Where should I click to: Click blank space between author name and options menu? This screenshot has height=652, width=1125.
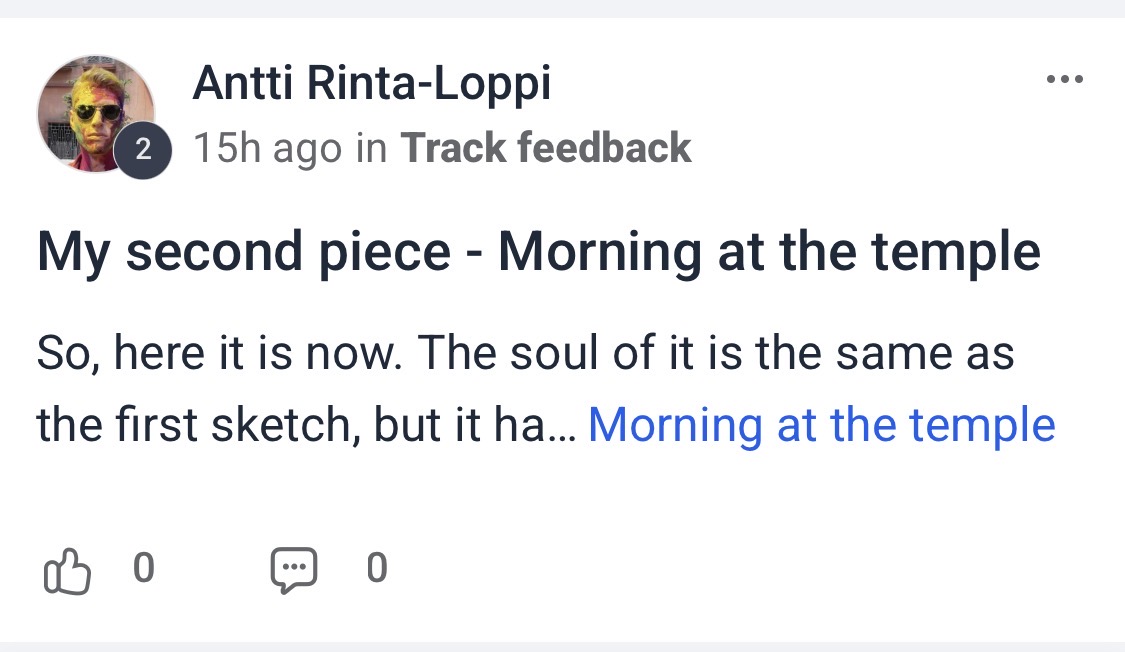pyautogui.click(x=800, y=83)
